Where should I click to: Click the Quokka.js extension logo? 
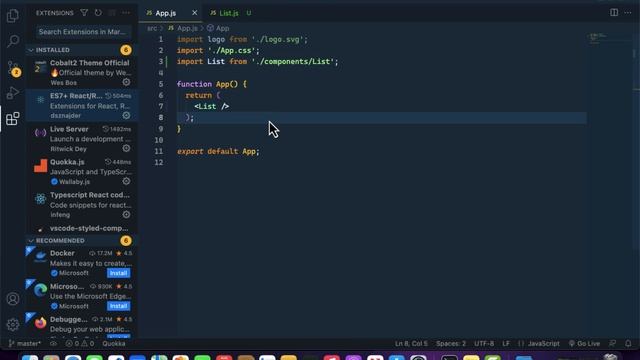coord(40,166)
